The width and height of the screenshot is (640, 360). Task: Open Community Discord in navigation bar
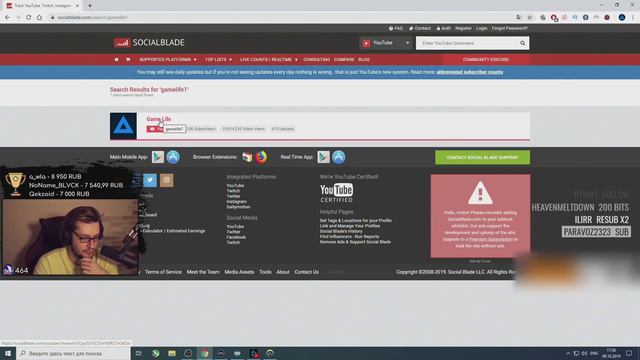tap(486, 60)
